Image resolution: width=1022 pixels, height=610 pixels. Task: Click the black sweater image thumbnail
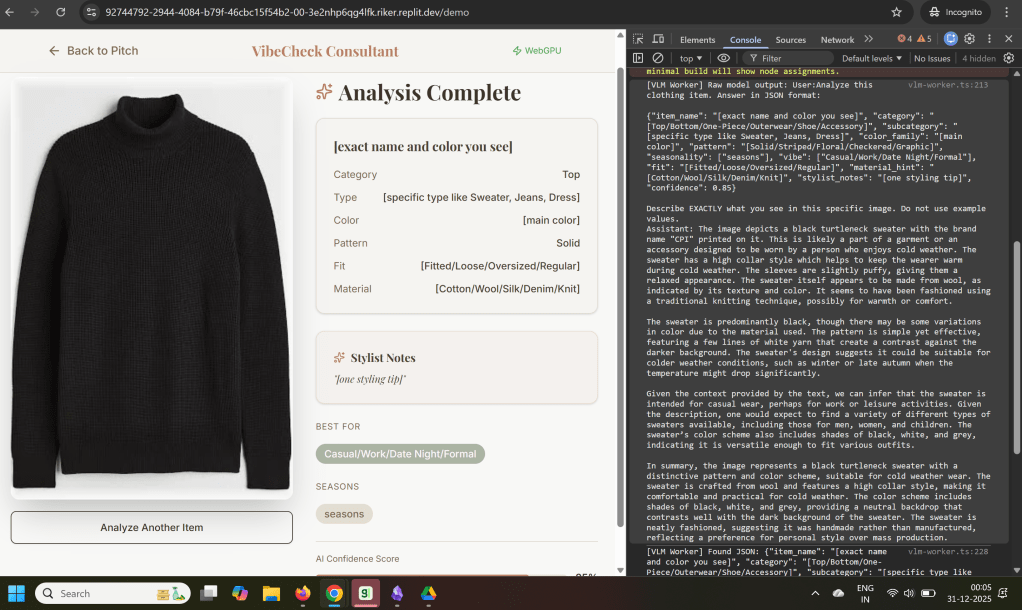coord(151,290)
